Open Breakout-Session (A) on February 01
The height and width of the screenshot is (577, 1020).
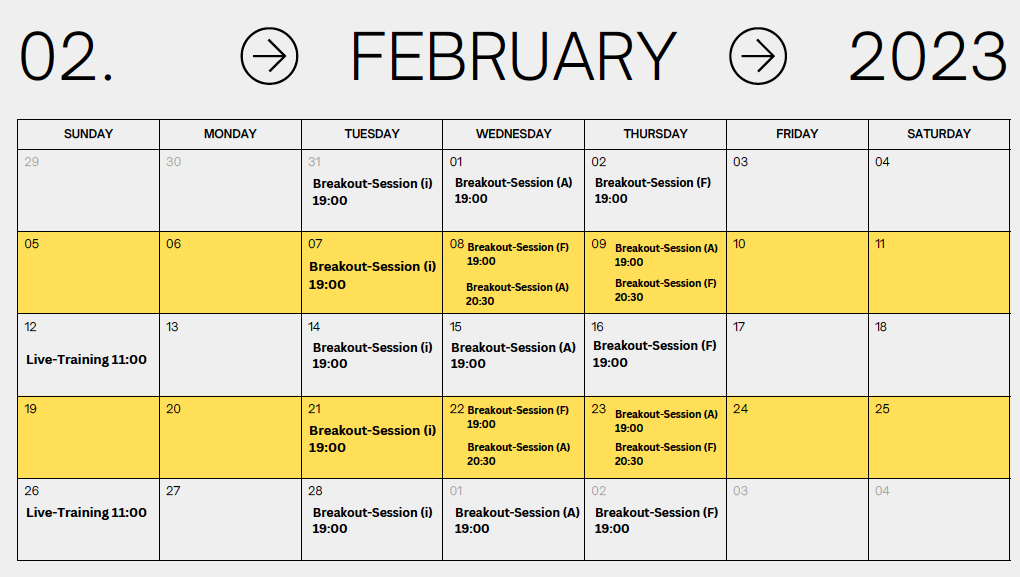click(513, 191)
